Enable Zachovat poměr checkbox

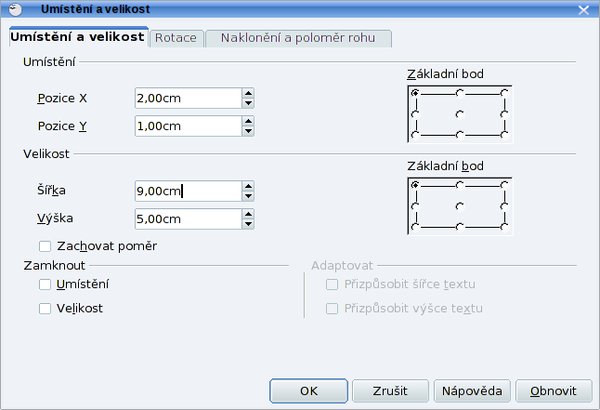click(45, 246)
